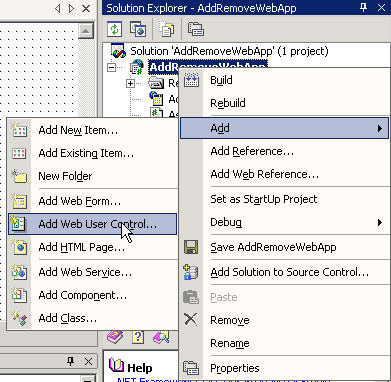Screen dimensions: 391x382
Task: Click the Properties icon in Solution Explorer toolbar
Action: point(196,29)
